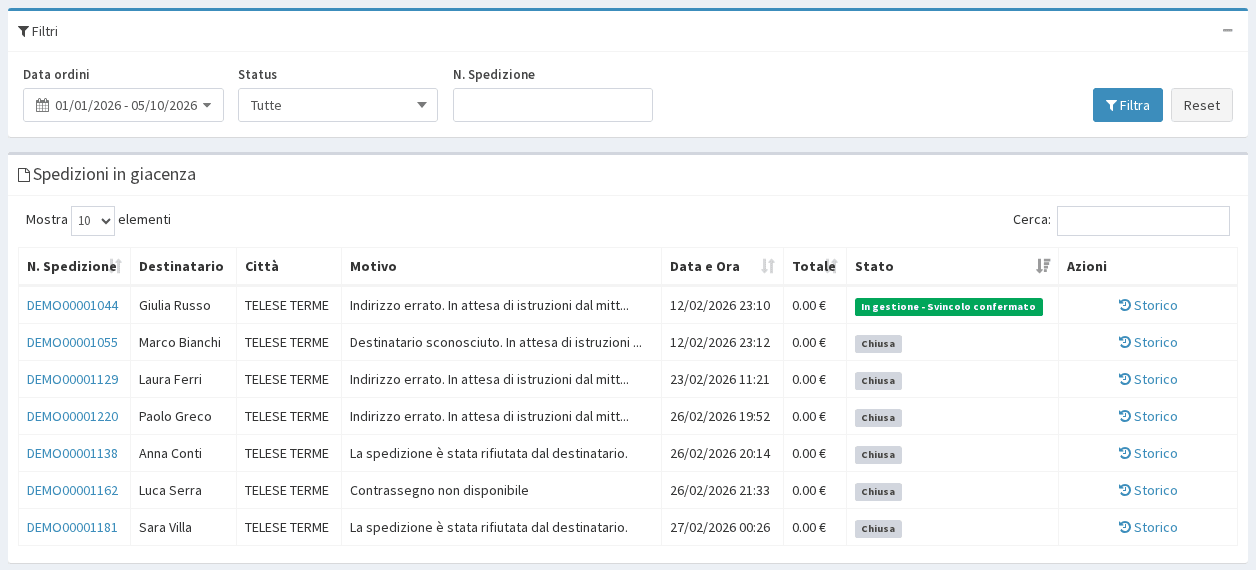Click the document icon beside Spedizioni in giacenza

pos(25,175)
